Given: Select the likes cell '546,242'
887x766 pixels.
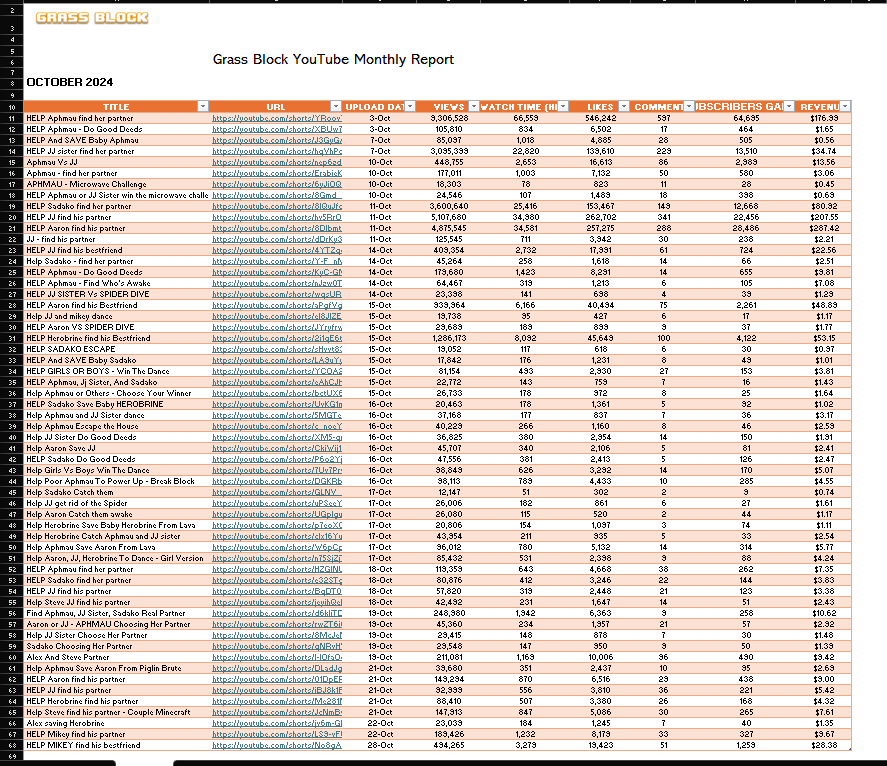Looking at the screenshot, I should [600, 118].
